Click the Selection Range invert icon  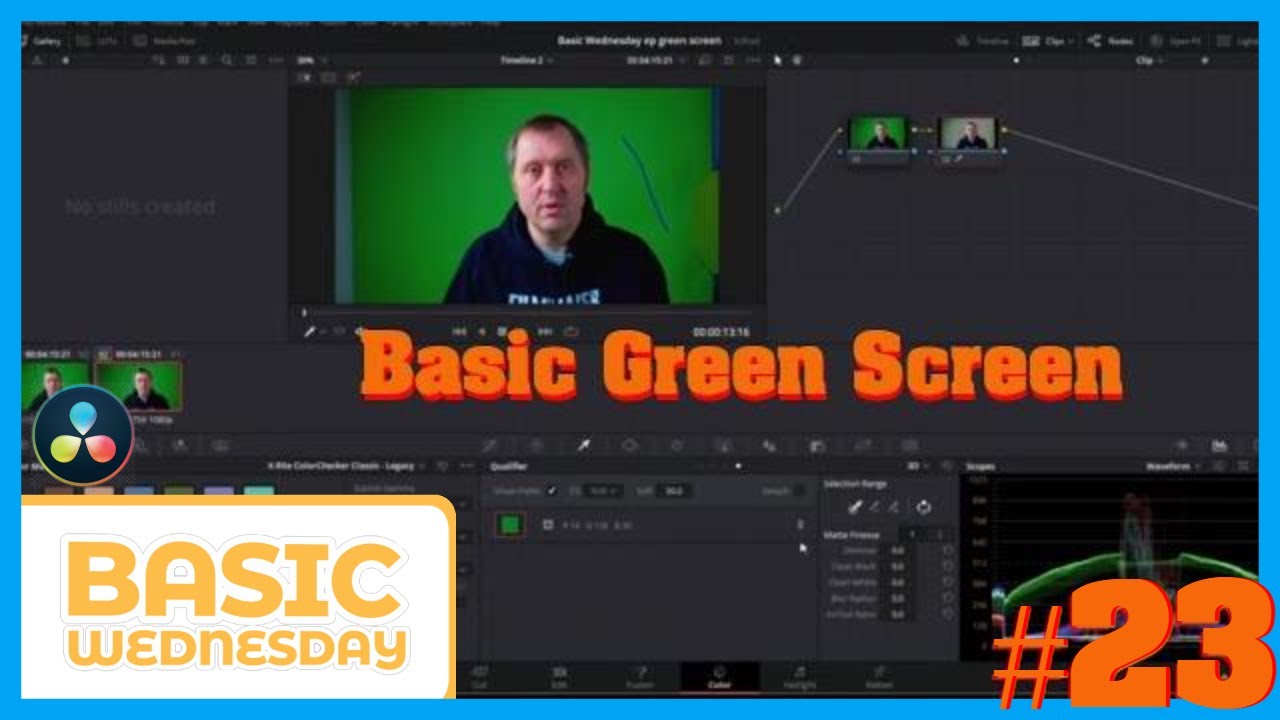tap(923, 507)
